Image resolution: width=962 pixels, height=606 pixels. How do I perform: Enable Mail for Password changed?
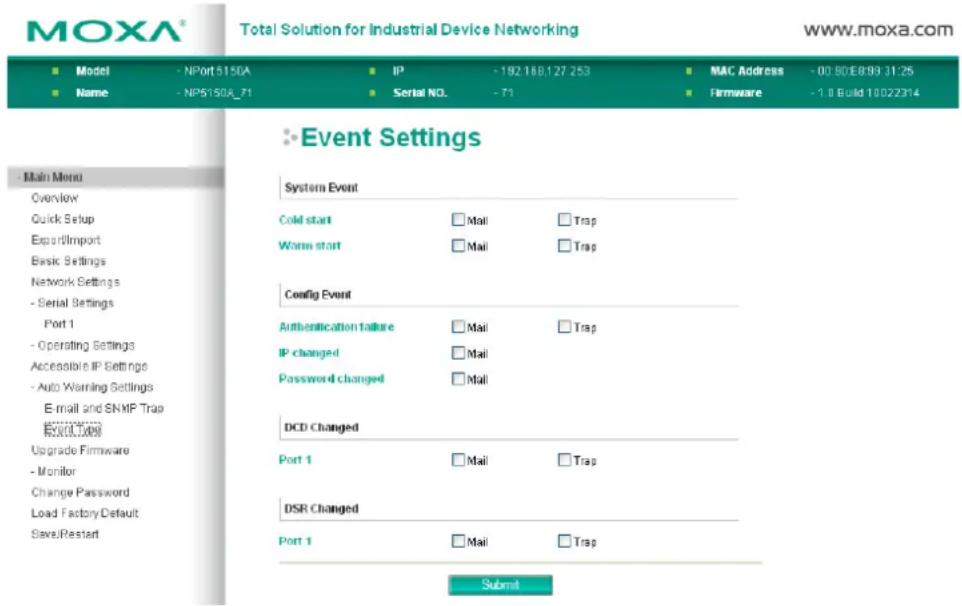pos(458,379)
